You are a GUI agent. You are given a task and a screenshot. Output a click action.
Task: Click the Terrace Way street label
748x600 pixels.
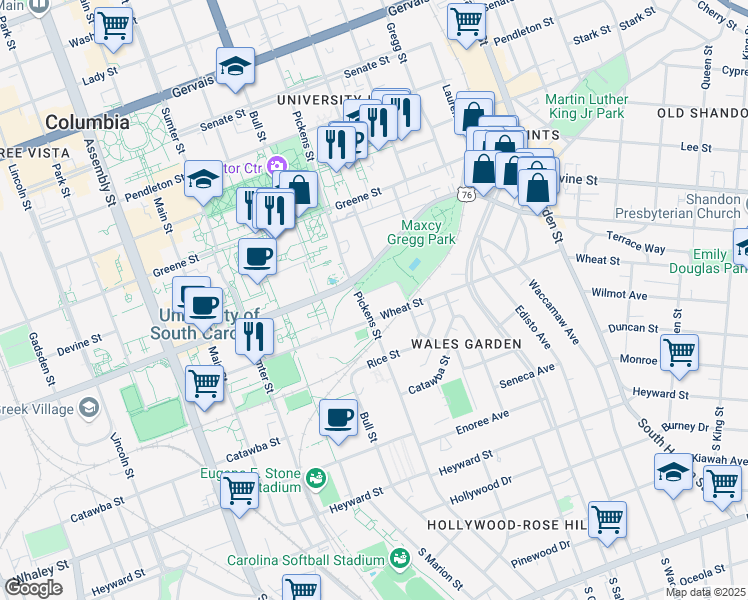[635, 242]
